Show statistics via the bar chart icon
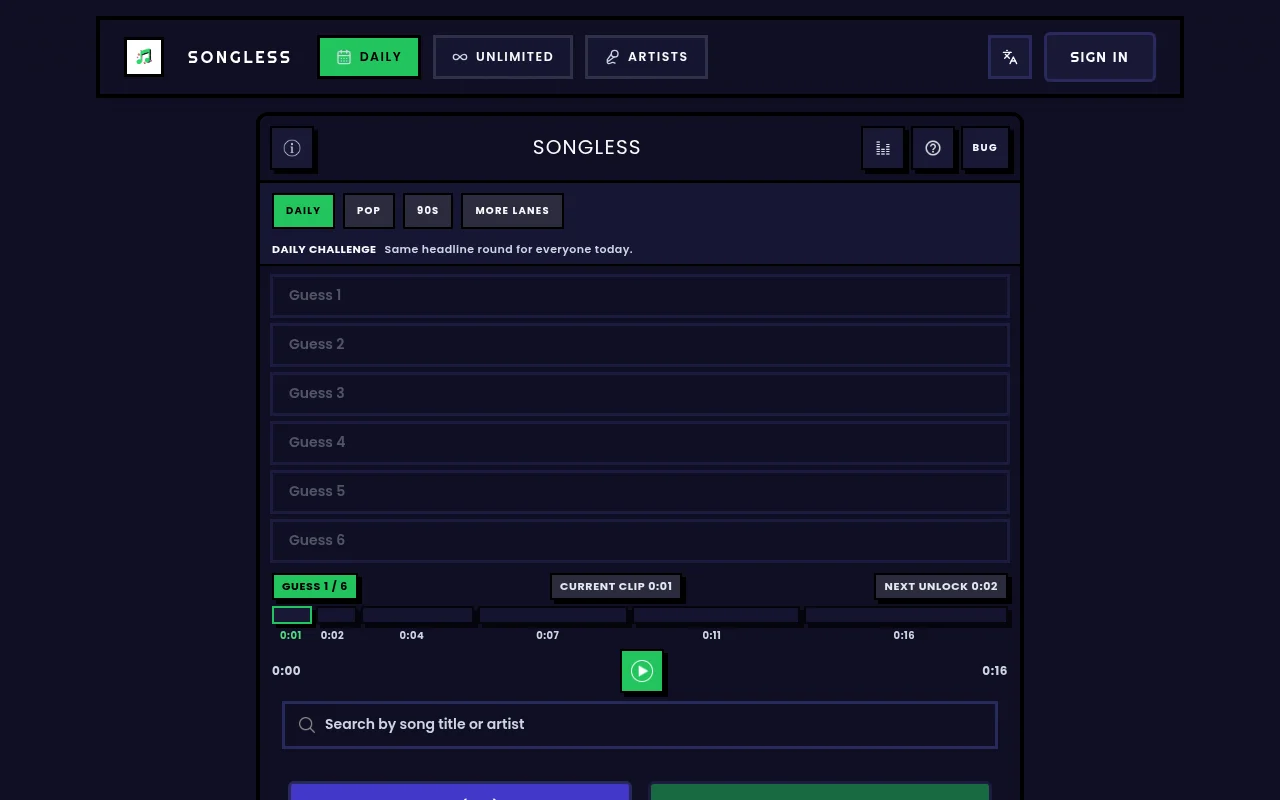Viewport: 1280px width, 800px height. (x=883, y=148)
